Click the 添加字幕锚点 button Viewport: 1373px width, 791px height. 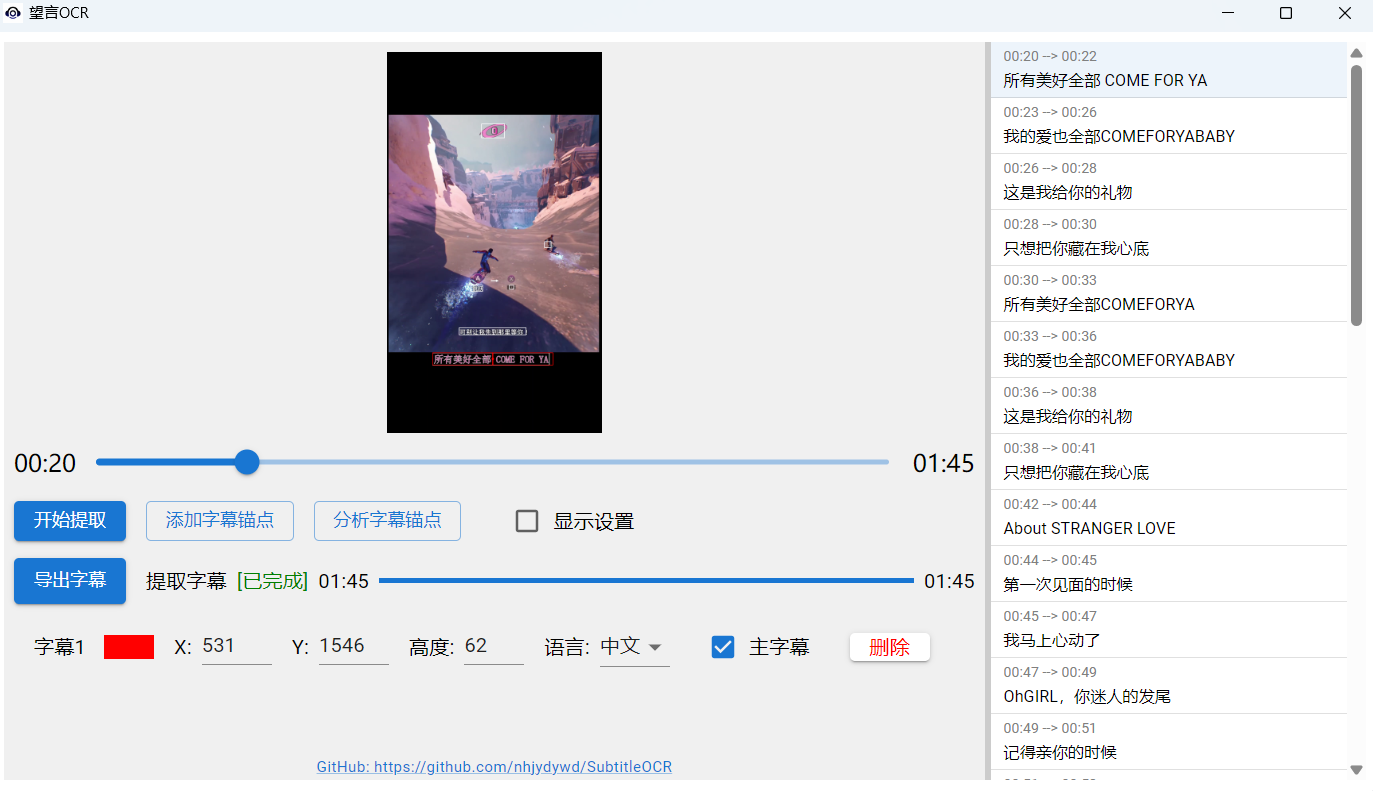(220, 521)
